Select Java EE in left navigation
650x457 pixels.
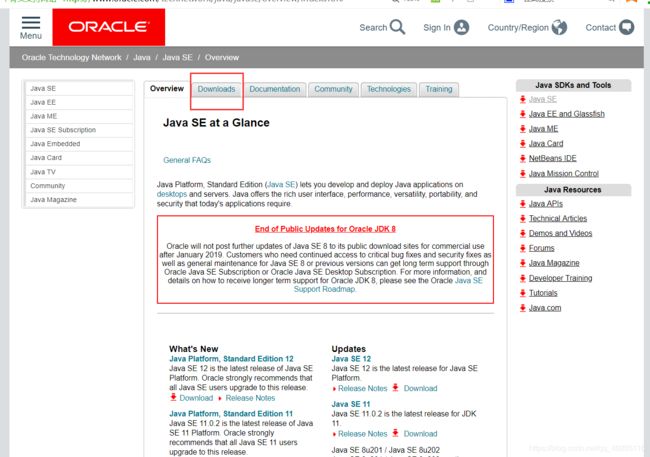tap(80, 102)
